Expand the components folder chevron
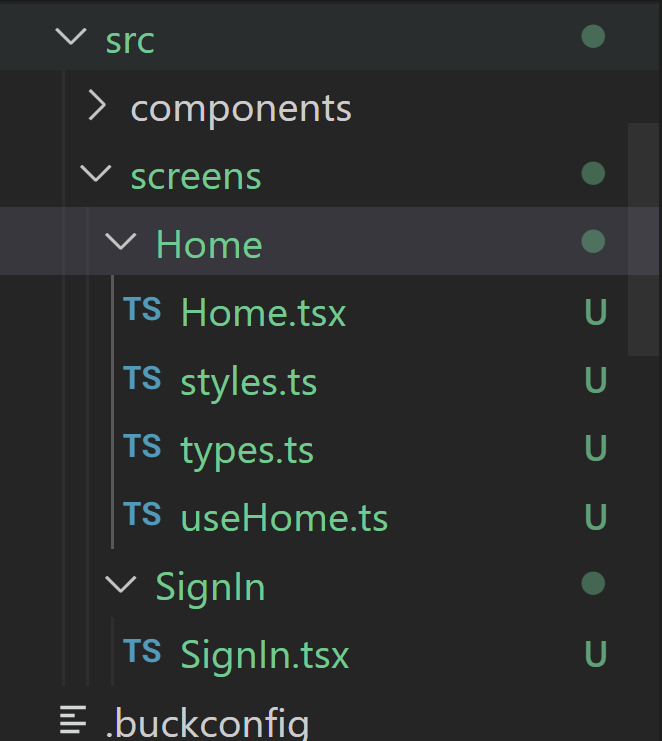Viewport: 662px width, 741px height. 97,105
